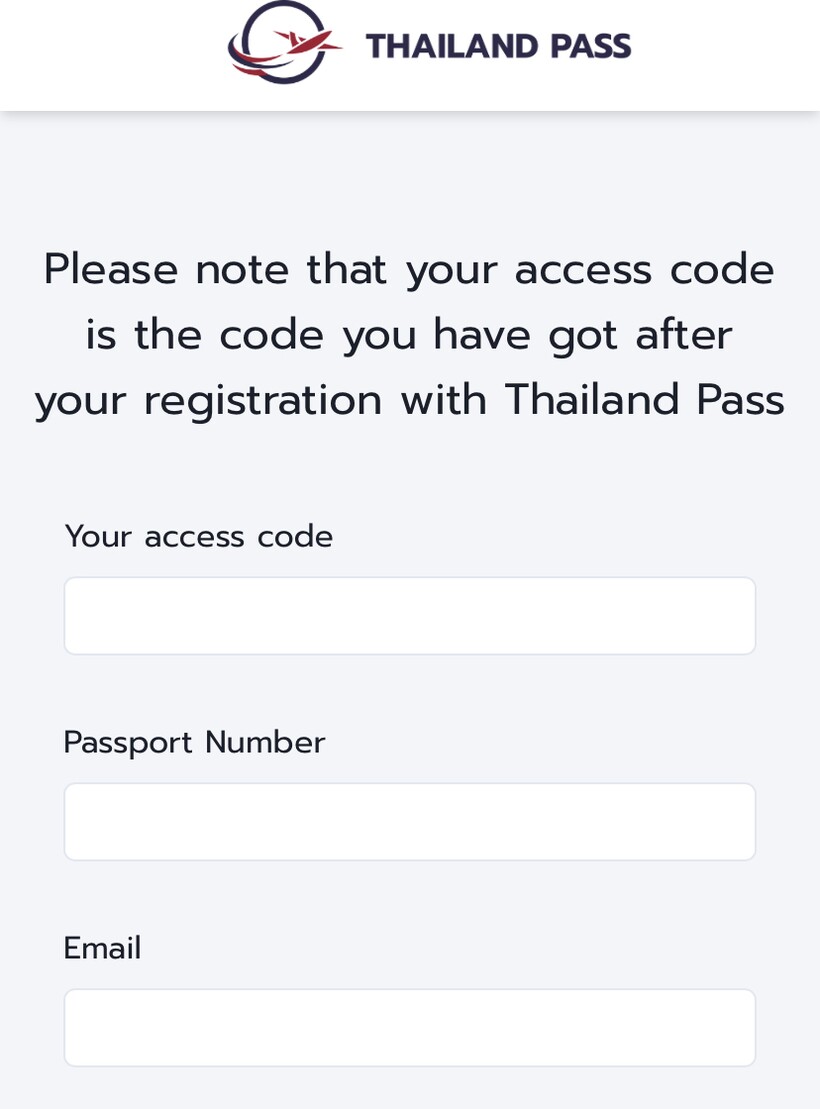Focus the "Your access code" input field
The width and height of the screenshot is (820, 1109).
(409, 616)
